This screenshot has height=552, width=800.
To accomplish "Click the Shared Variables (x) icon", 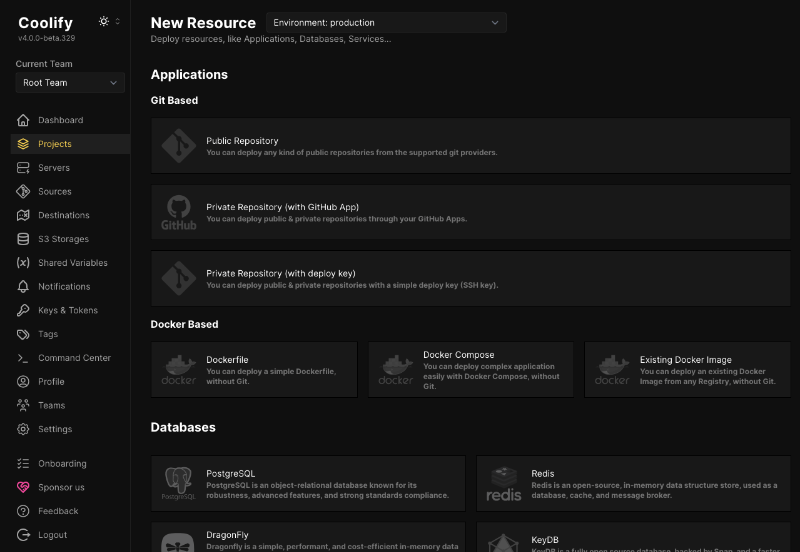I will 23,263.
